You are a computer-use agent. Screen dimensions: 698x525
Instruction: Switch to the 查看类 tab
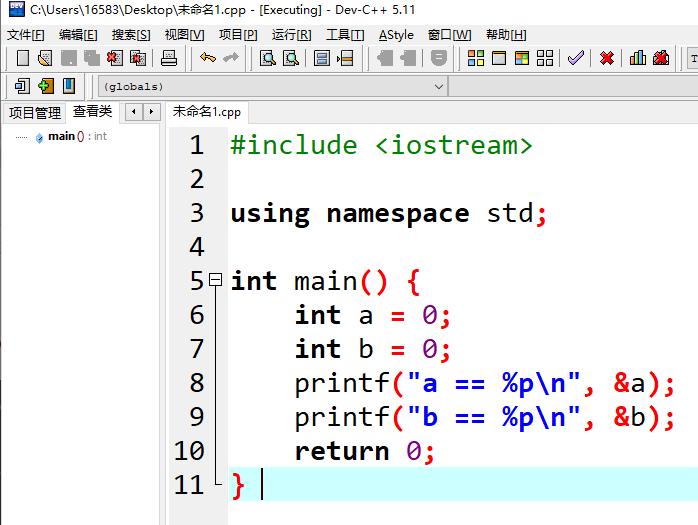[x=93, y=111]
